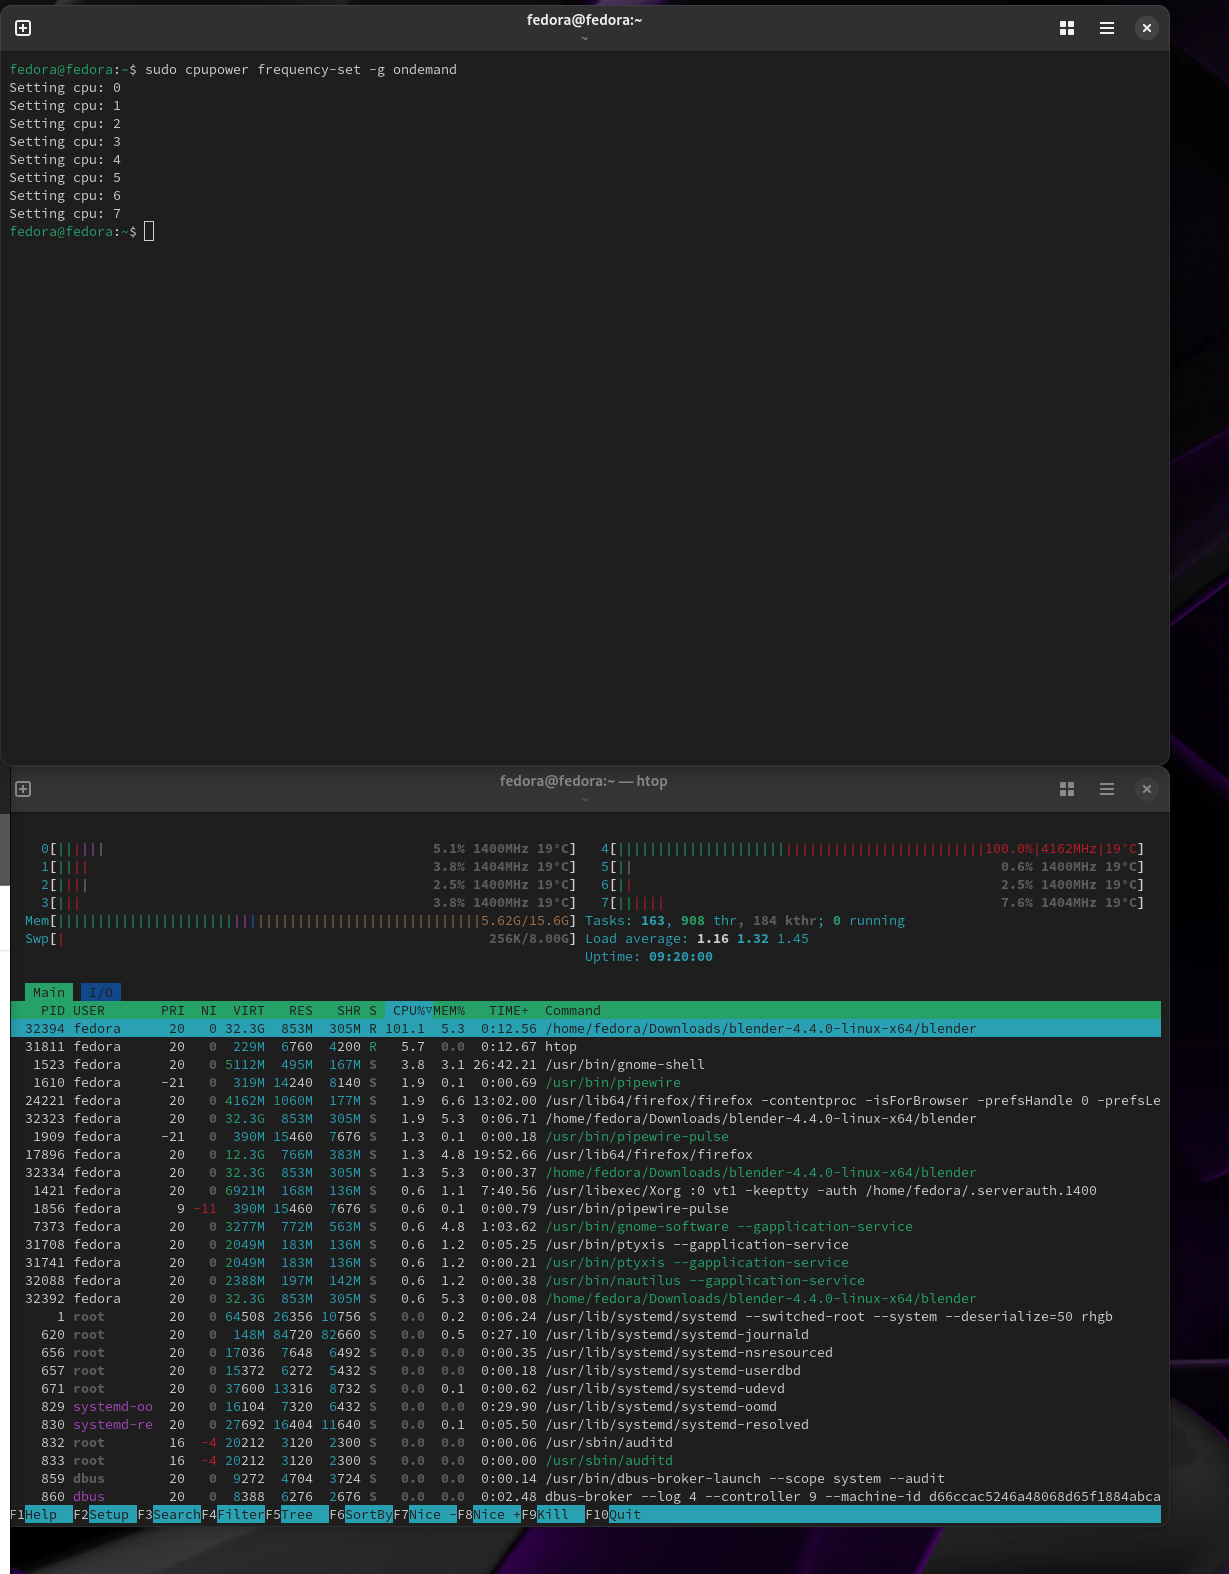
Task: Expand title dropdown under top terminal title
Action: click(584, 39)
